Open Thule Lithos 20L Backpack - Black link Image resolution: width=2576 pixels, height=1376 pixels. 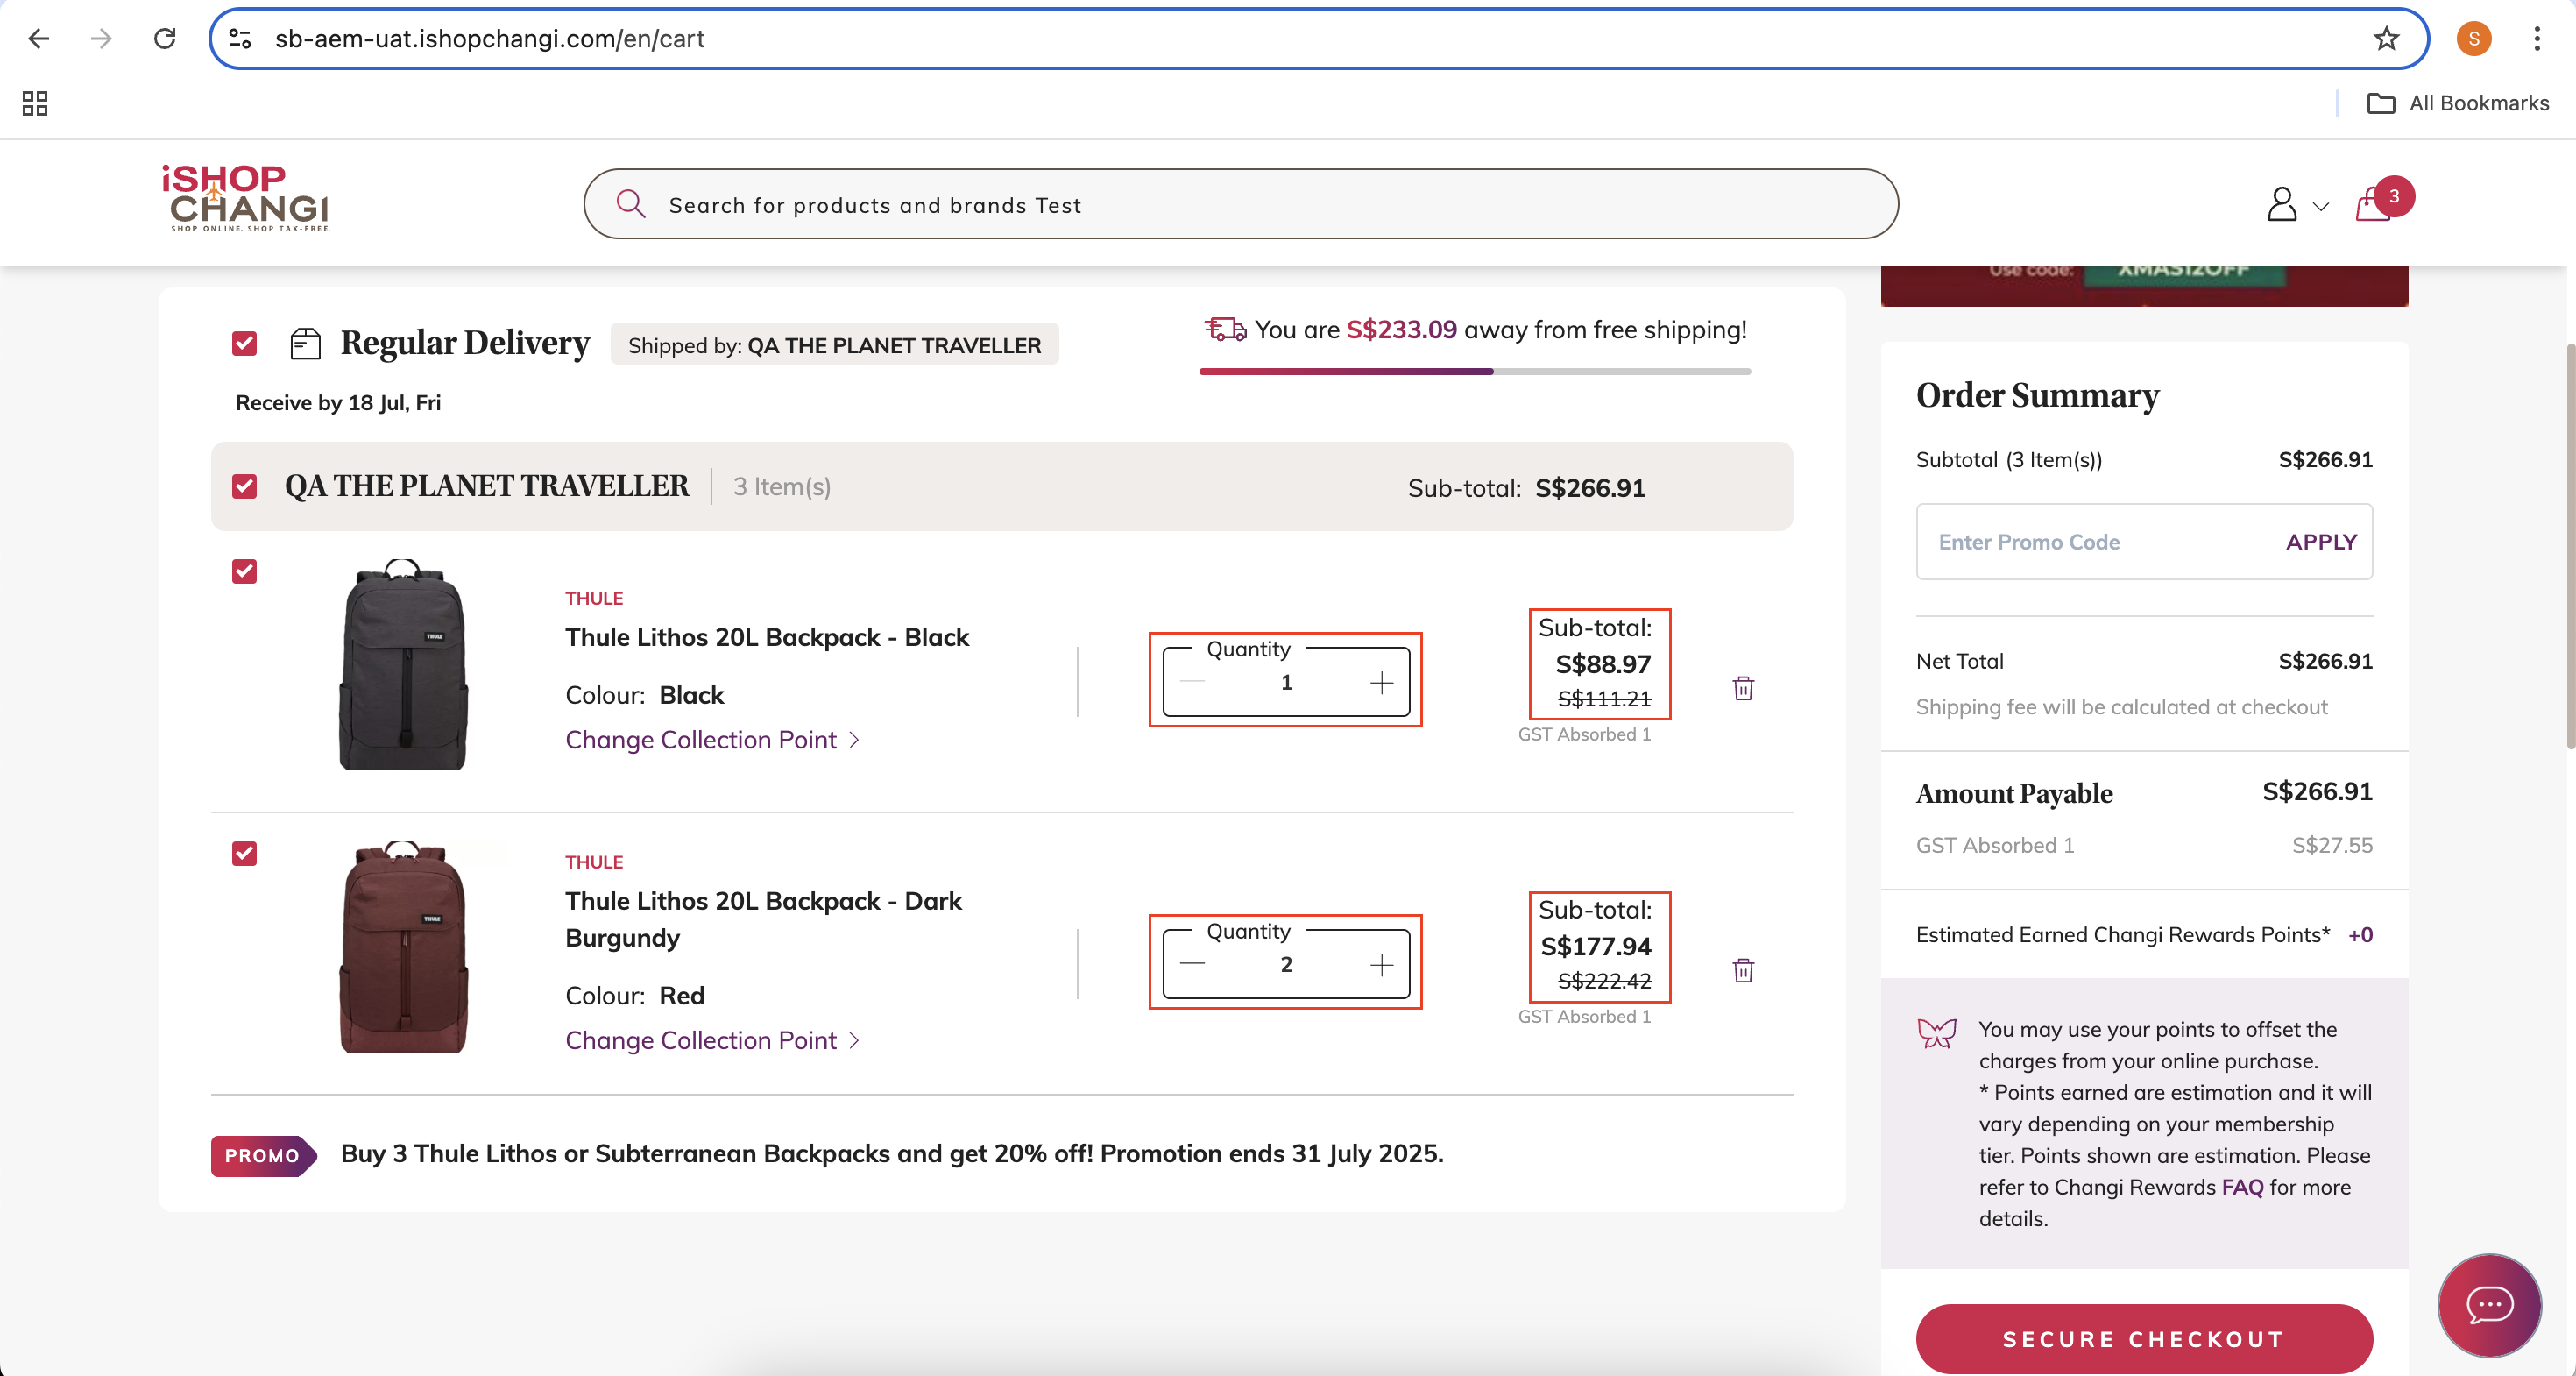click(766, 637)
